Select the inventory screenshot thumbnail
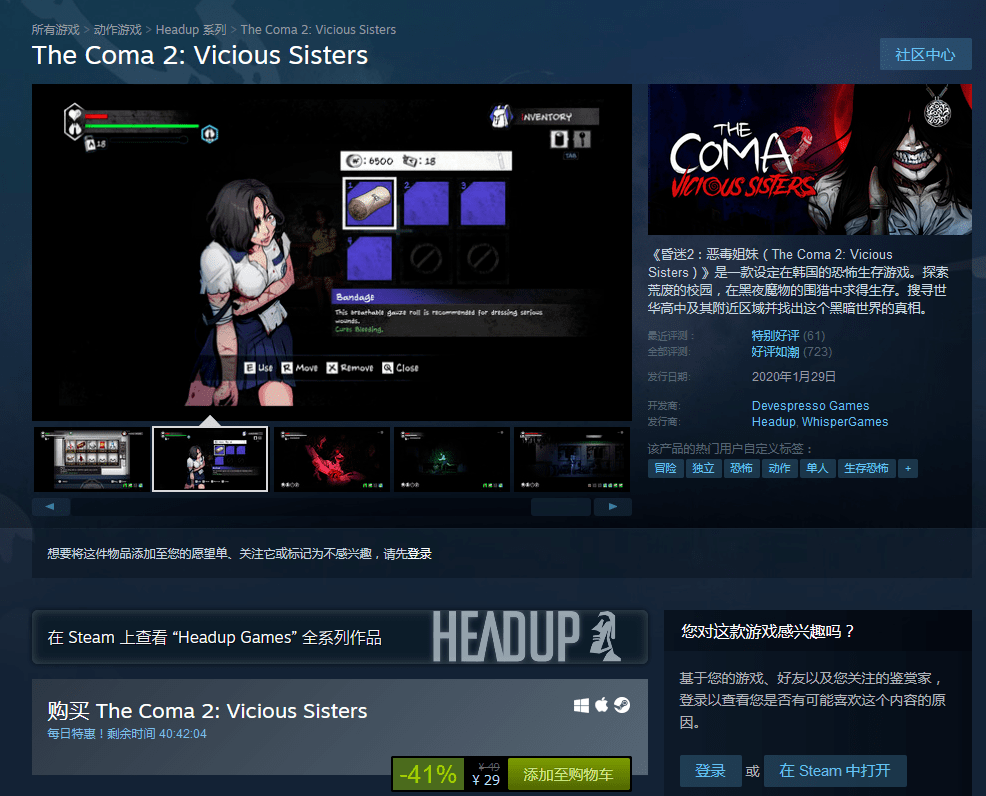 (210, 459)
